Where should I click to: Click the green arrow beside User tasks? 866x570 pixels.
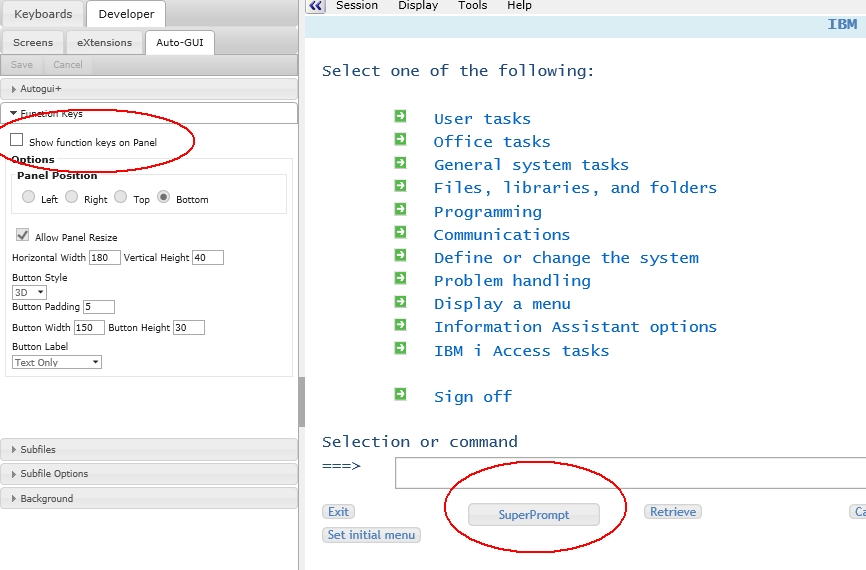pyautogui.click(x=400, y=116)
